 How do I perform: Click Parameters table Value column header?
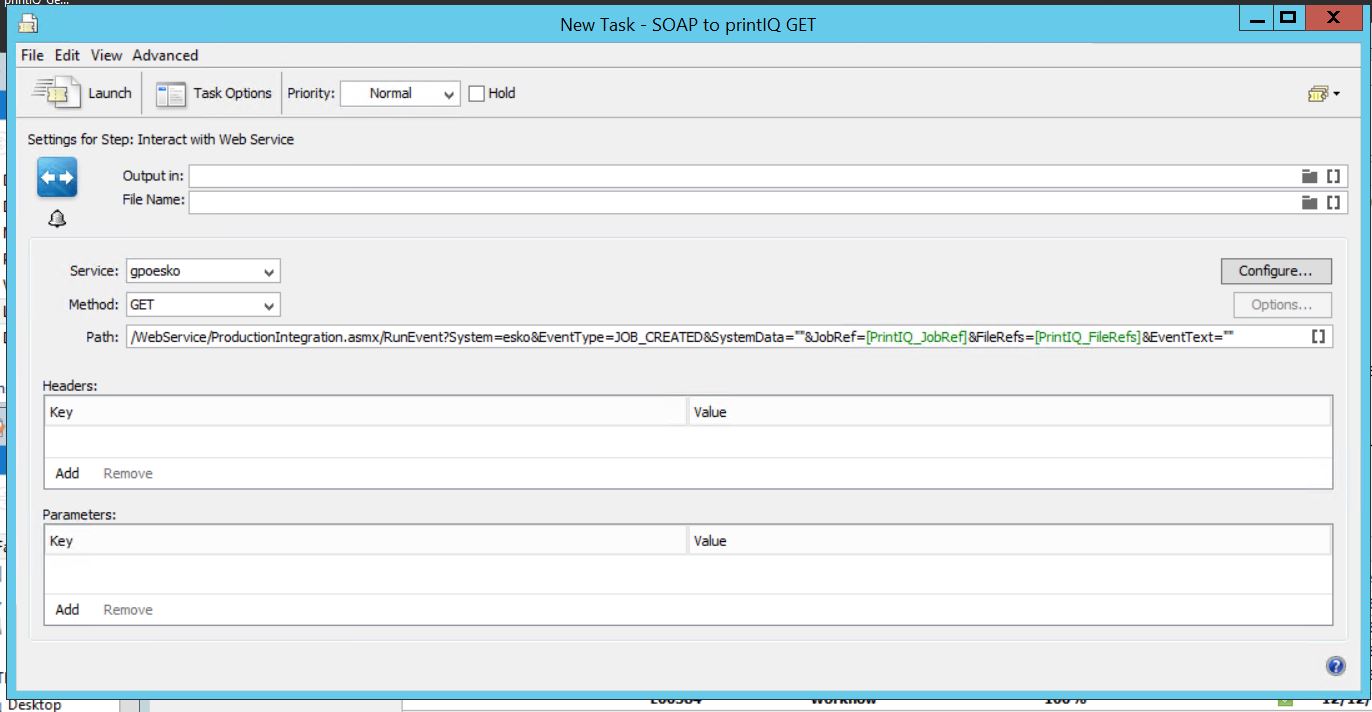coord(1010,541)
